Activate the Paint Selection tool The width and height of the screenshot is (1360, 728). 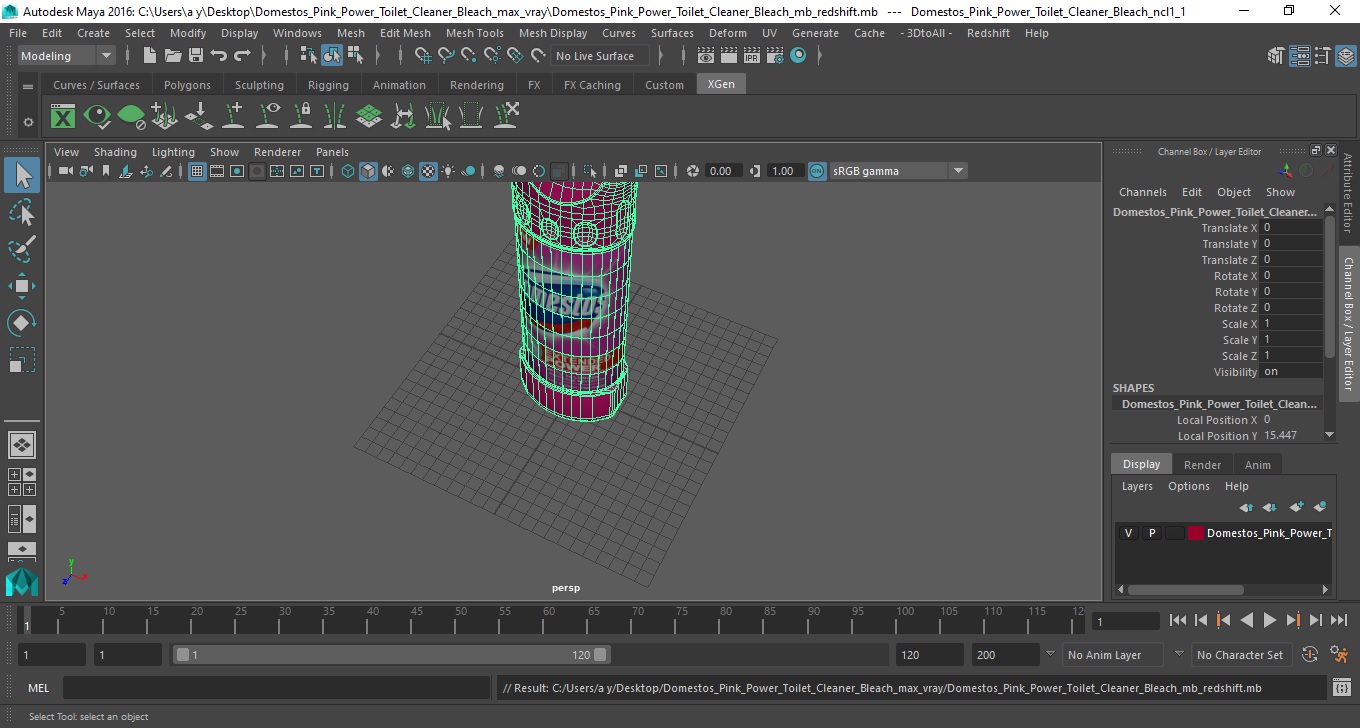pos(22,249)
